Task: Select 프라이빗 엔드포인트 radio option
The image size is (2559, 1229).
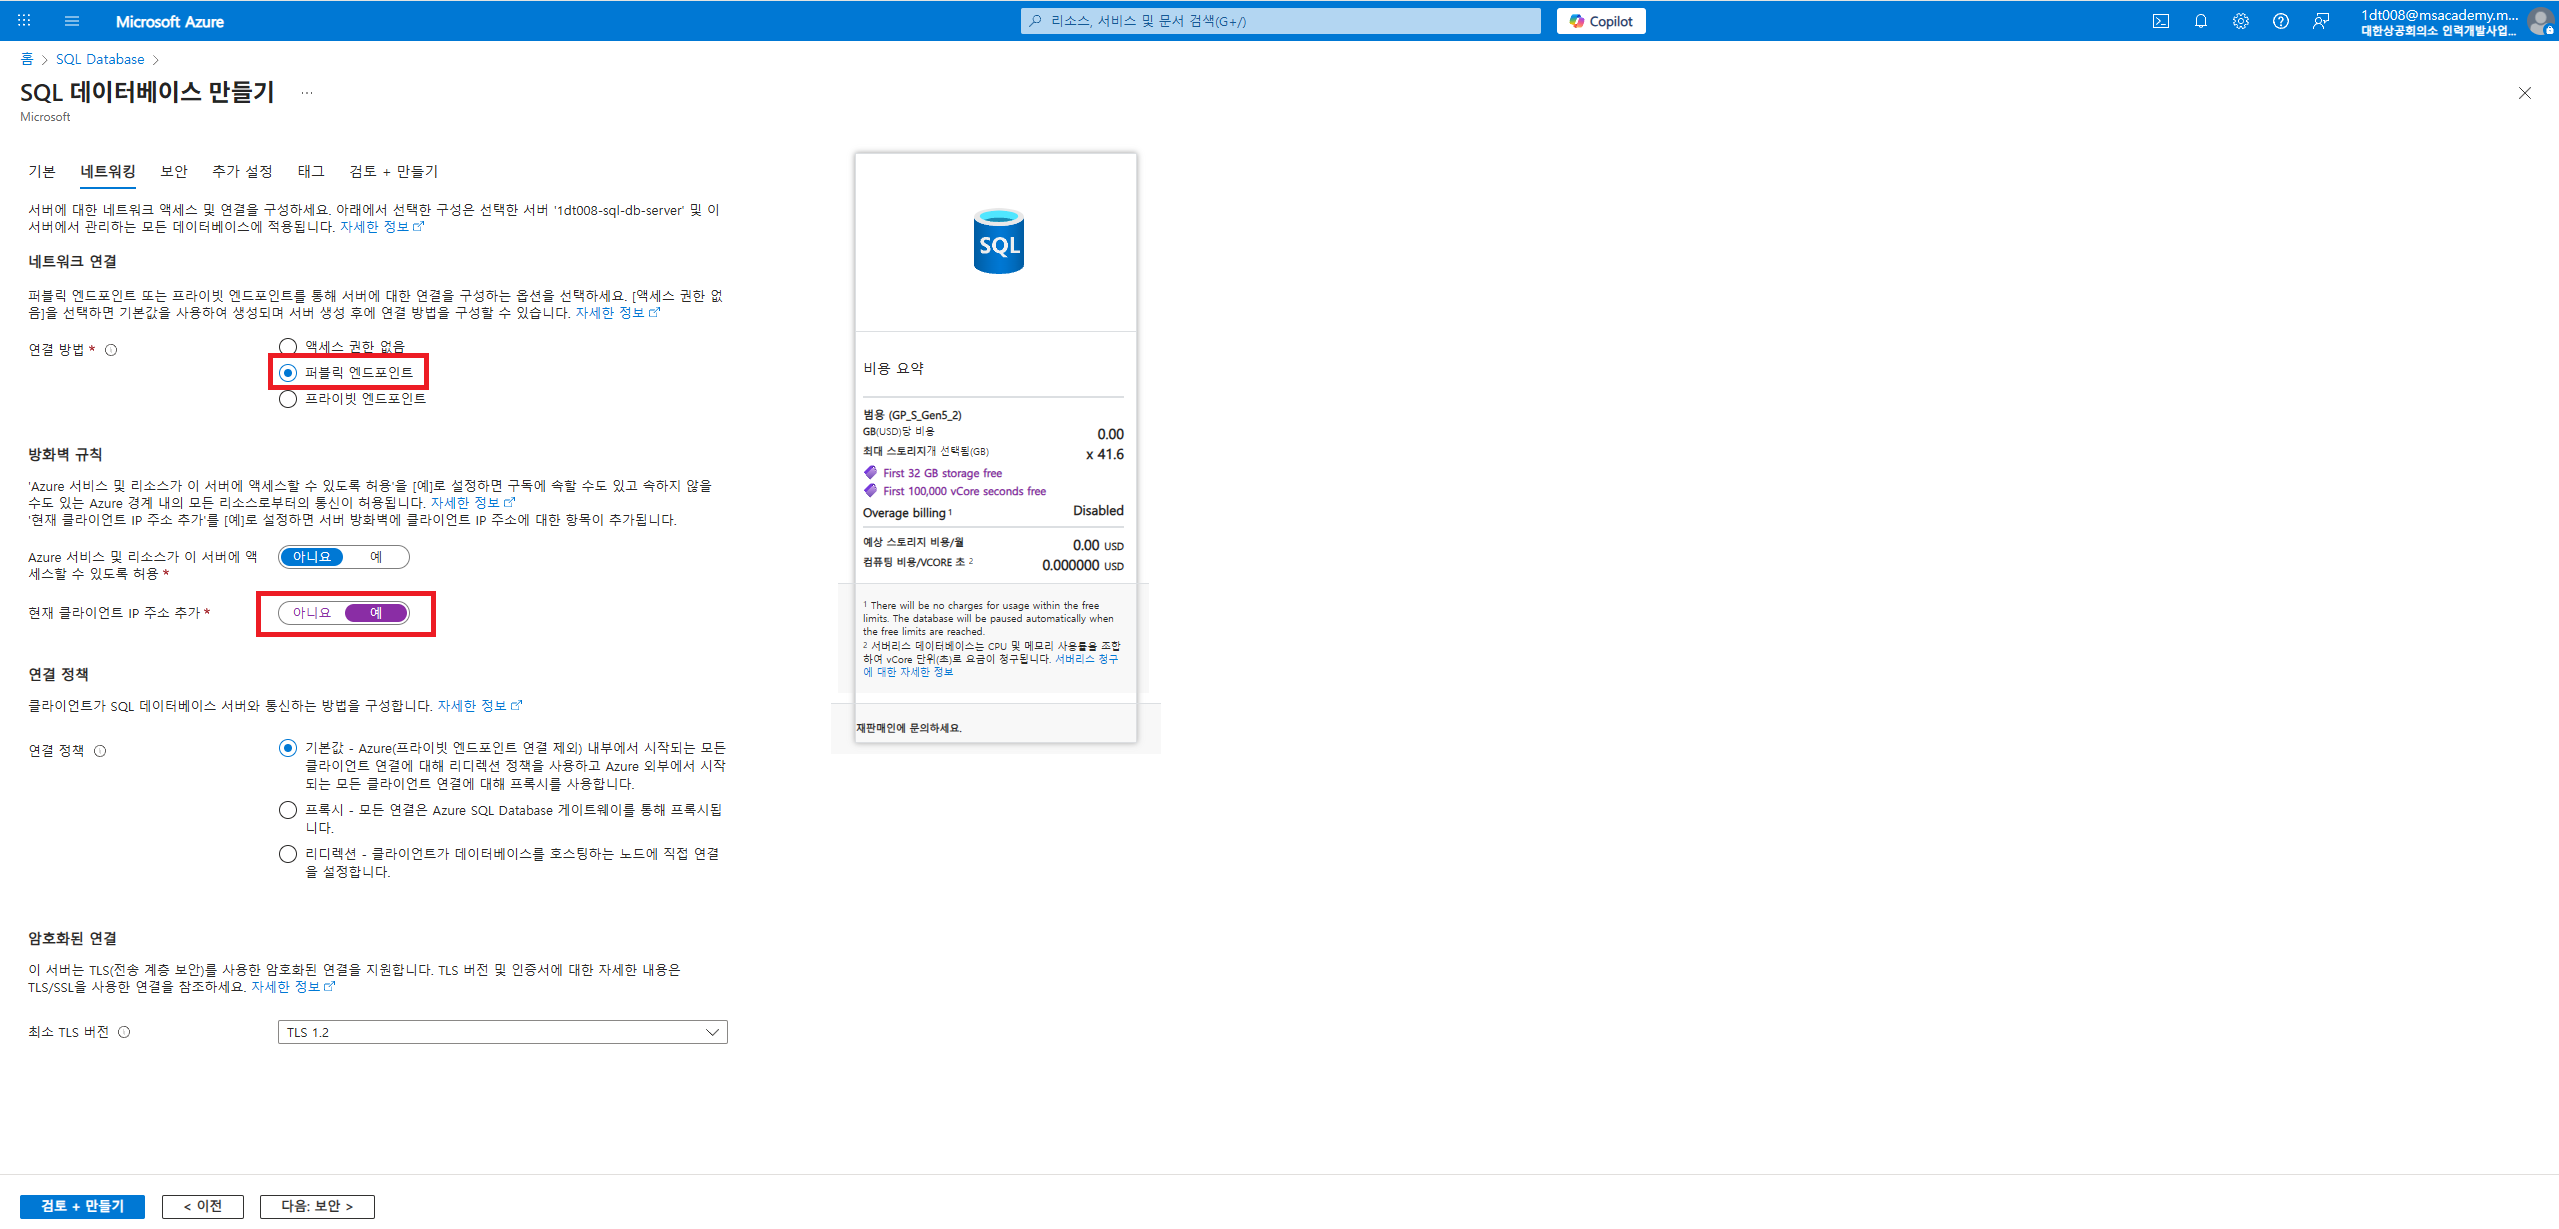Action: pos(288,399)
